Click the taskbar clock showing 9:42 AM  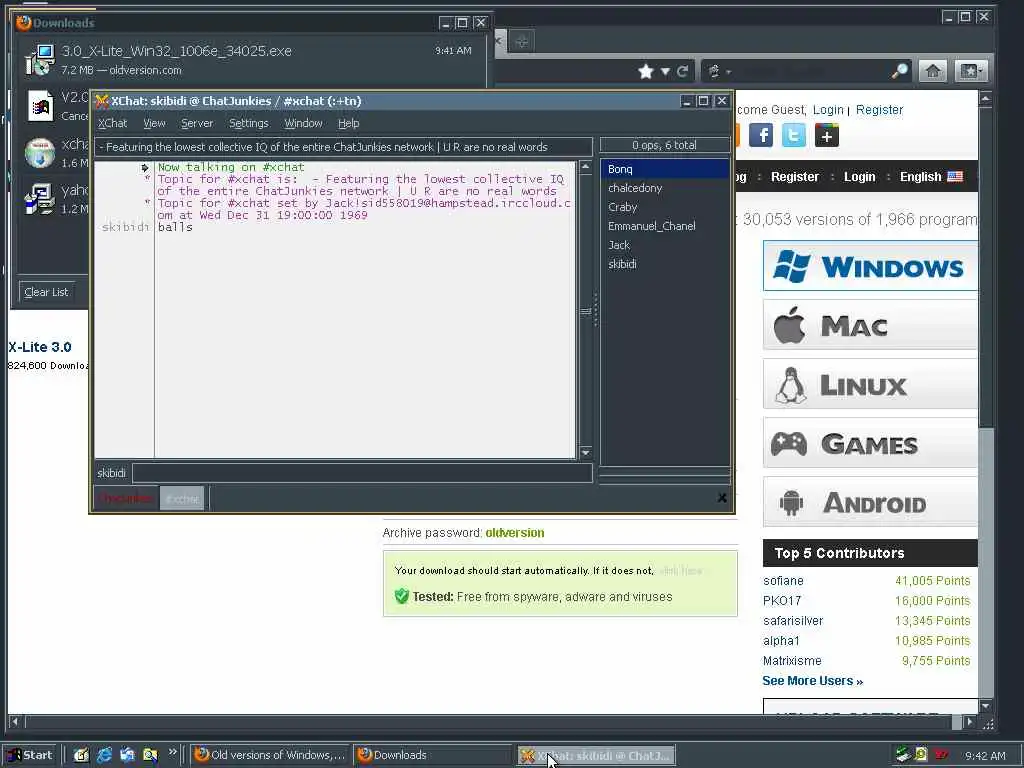[985, 756]
